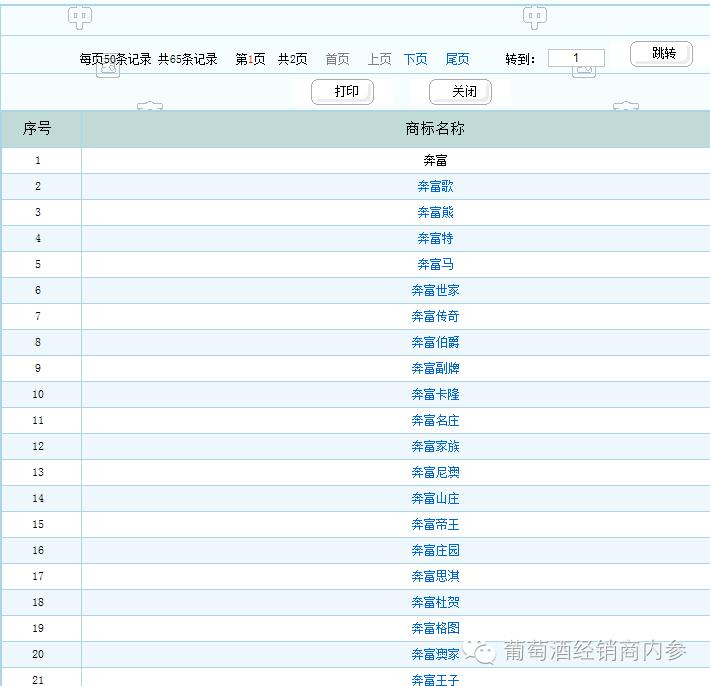Click the 序号 column header
Image resolution: width=710 pixels, height=686 pixels.
(x=37, y=129)
